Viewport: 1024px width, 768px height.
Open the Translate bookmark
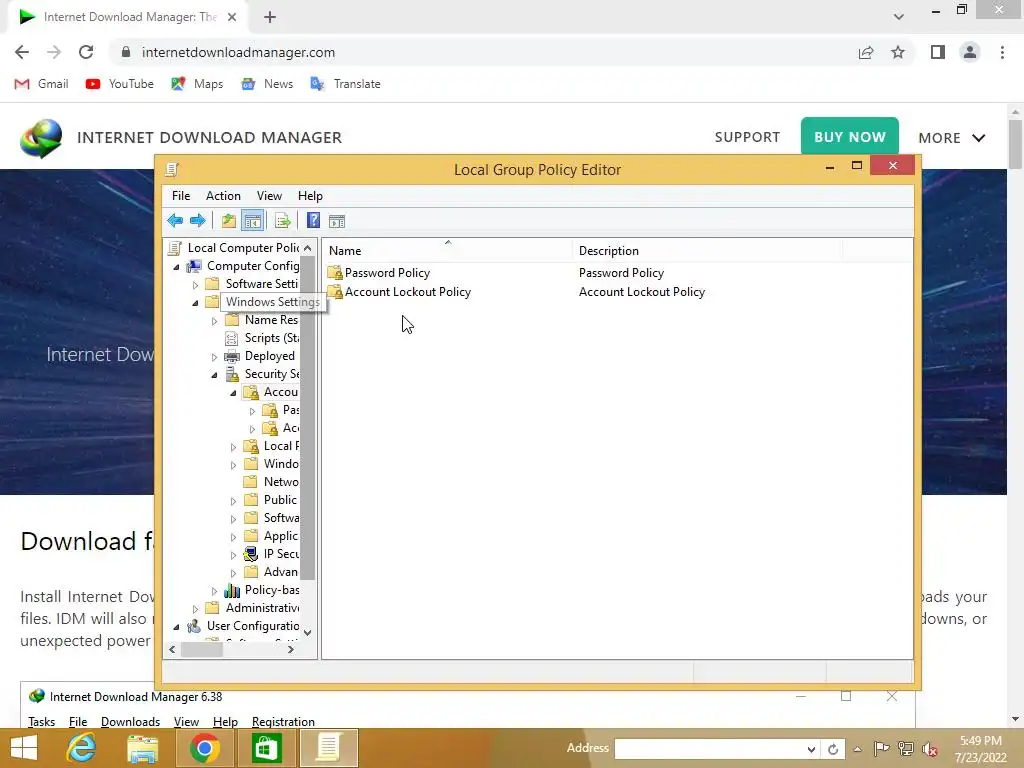coord(345,84)
